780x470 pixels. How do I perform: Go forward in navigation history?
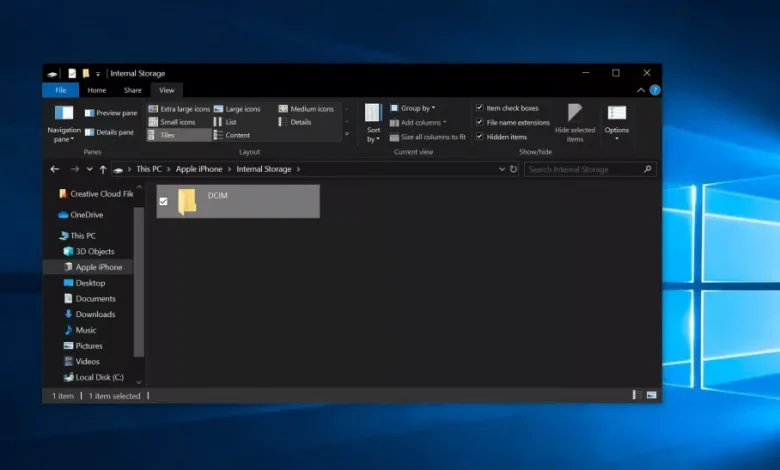(75, 169)
